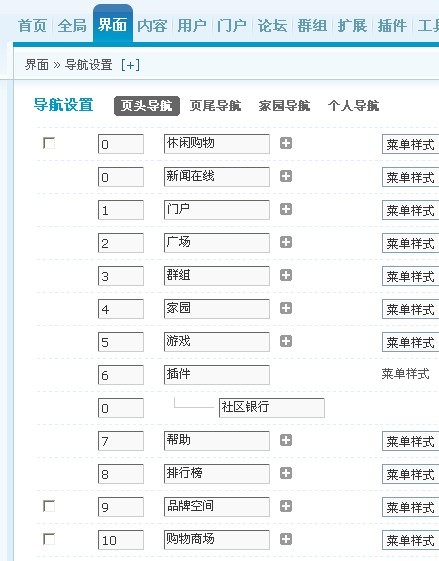The image size is (439, 561).
Task: Open the 门户 top menu
Action: coord(232,26)
